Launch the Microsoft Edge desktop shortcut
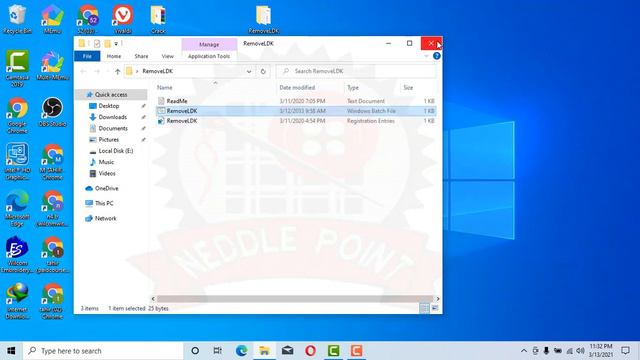640x360 pixels. 17,209
